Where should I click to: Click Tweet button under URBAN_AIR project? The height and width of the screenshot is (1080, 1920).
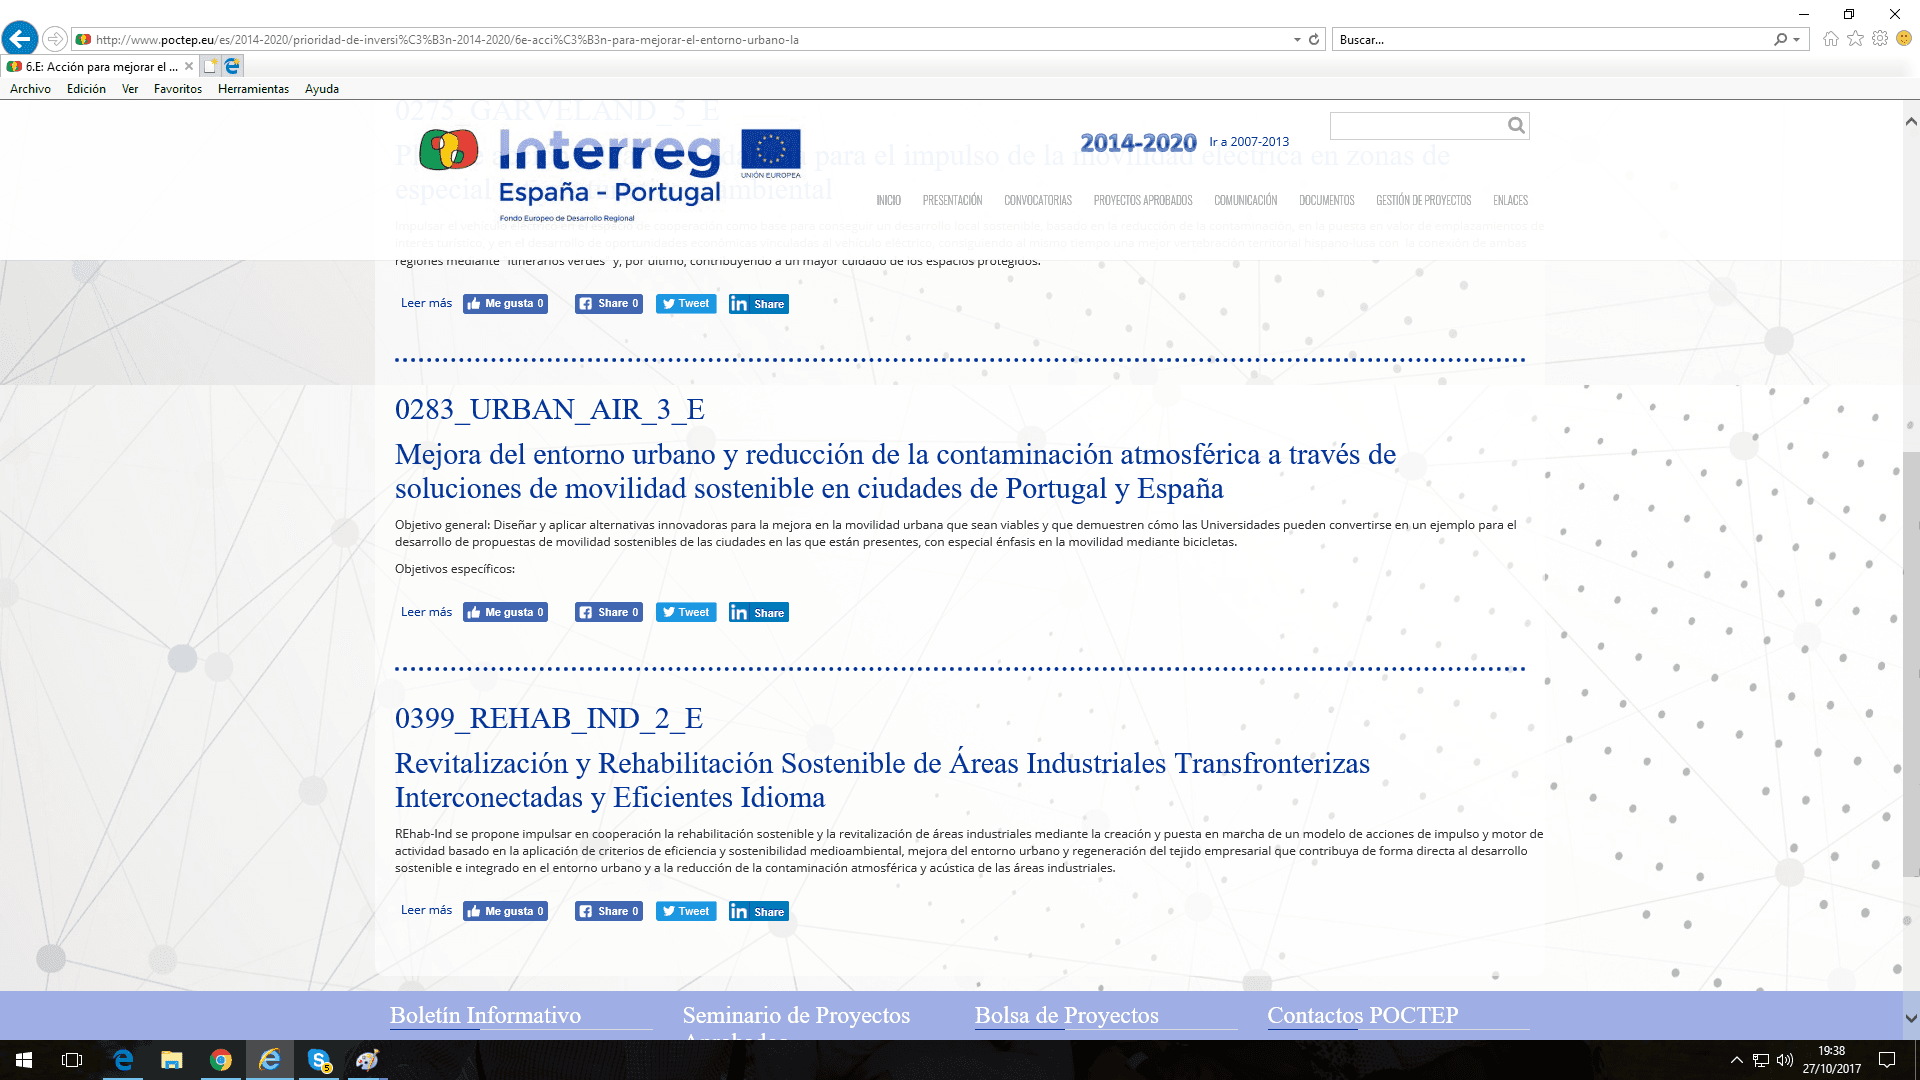[x=686, y=612]
